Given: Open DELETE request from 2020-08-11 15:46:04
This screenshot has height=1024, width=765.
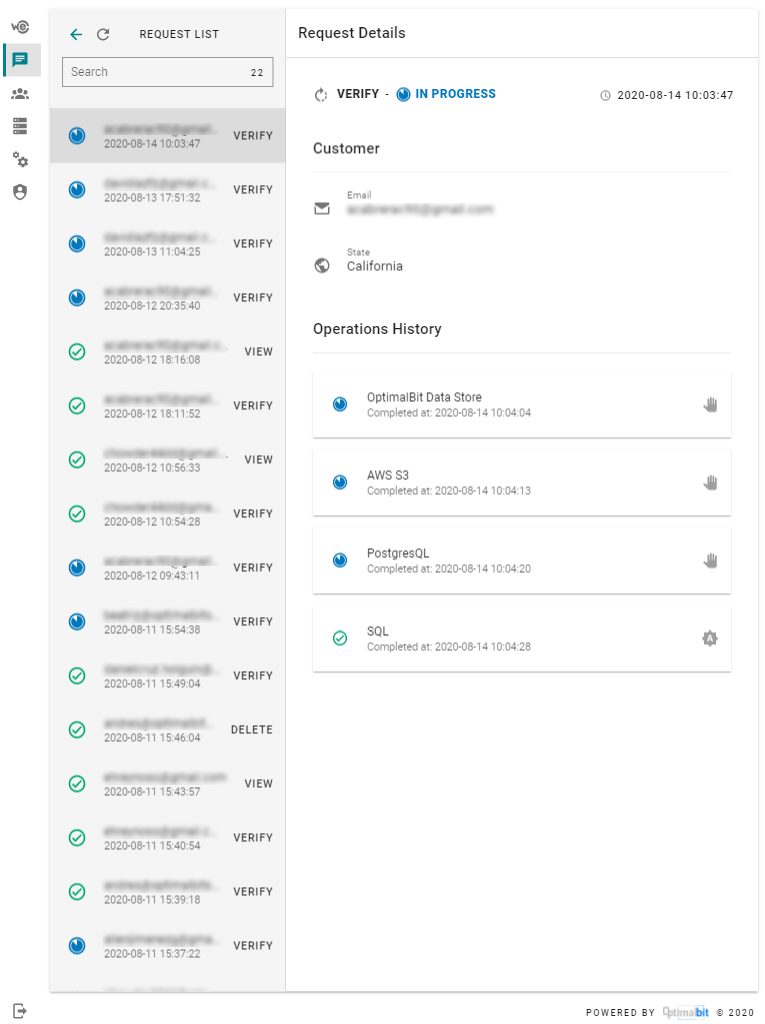Looking at the screenshot, I should (167, 729).
